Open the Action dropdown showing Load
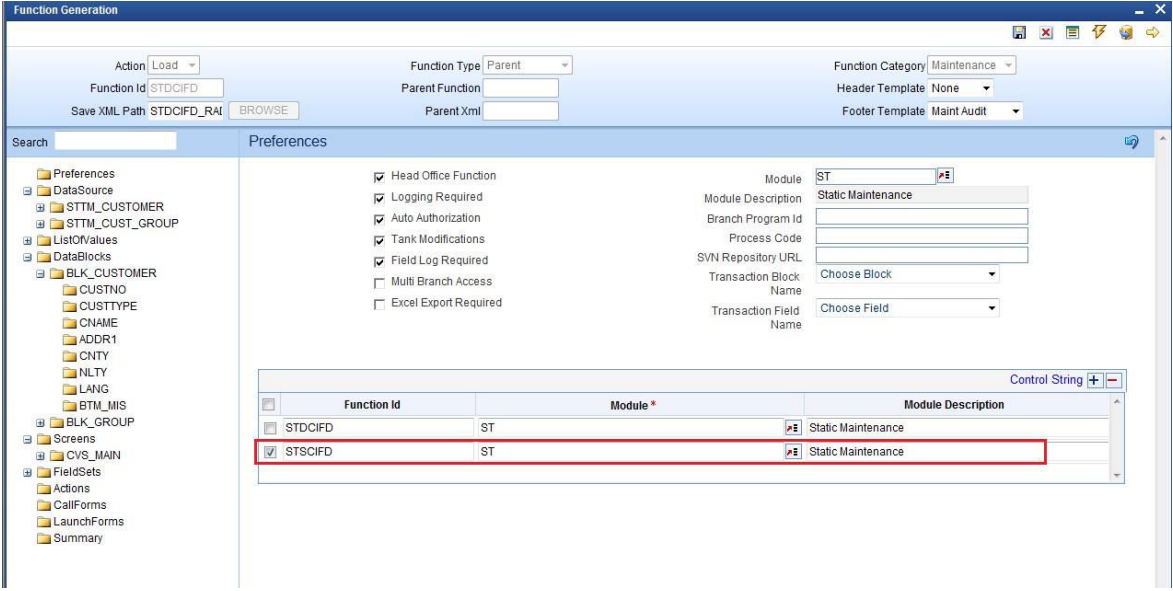Image resolution: width=1173 pixels, height=591 pixels. click(x=174, y=65)
